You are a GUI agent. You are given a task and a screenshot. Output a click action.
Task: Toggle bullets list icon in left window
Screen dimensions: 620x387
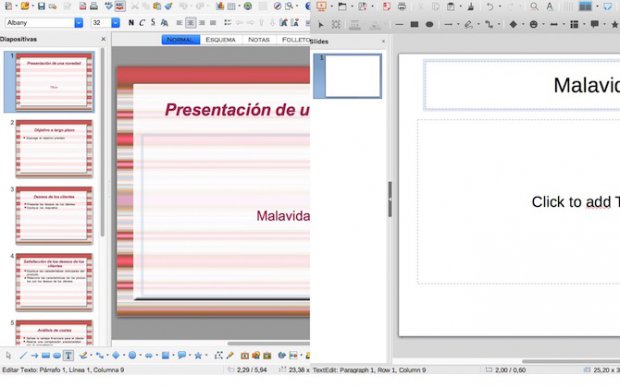click(227, 23)
